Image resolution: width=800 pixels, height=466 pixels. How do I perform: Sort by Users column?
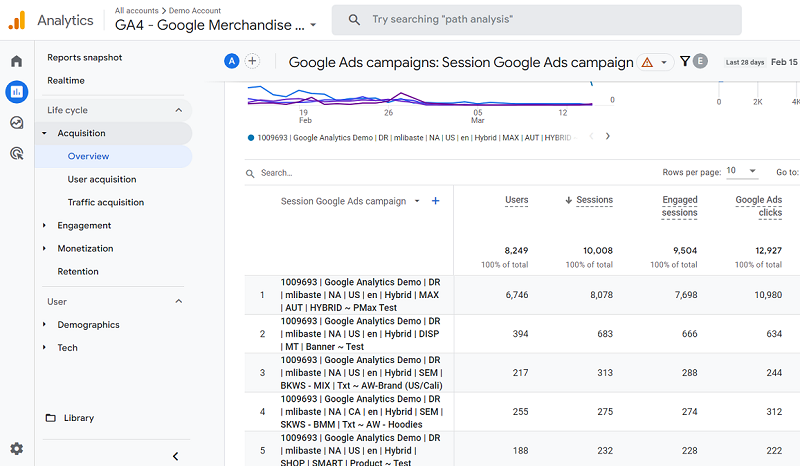click(x=516, y=200)
